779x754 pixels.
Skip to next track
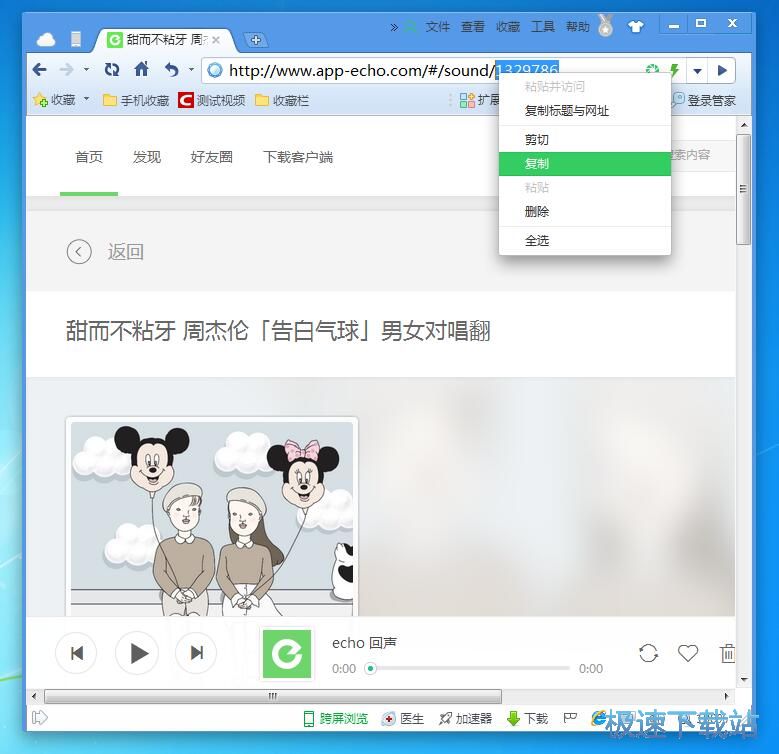pos(196,653)
